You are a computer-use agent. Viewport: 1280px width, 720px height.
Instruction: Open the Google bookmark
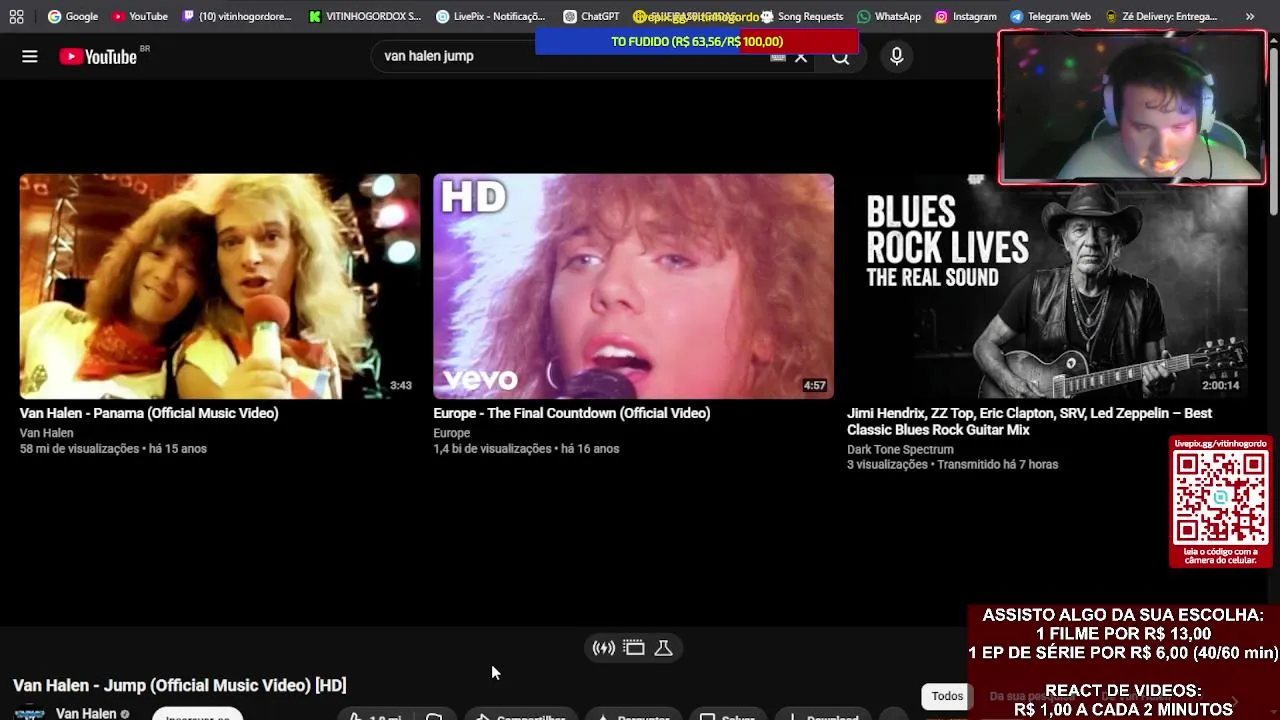[x=73, y=16]
